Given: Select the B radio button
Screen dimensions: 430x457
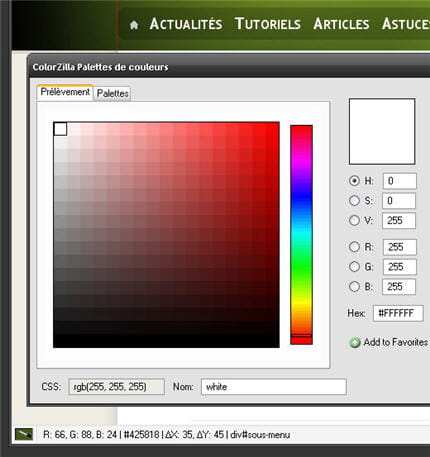Looking at the screenshot, I should click(x=354, y=286).
